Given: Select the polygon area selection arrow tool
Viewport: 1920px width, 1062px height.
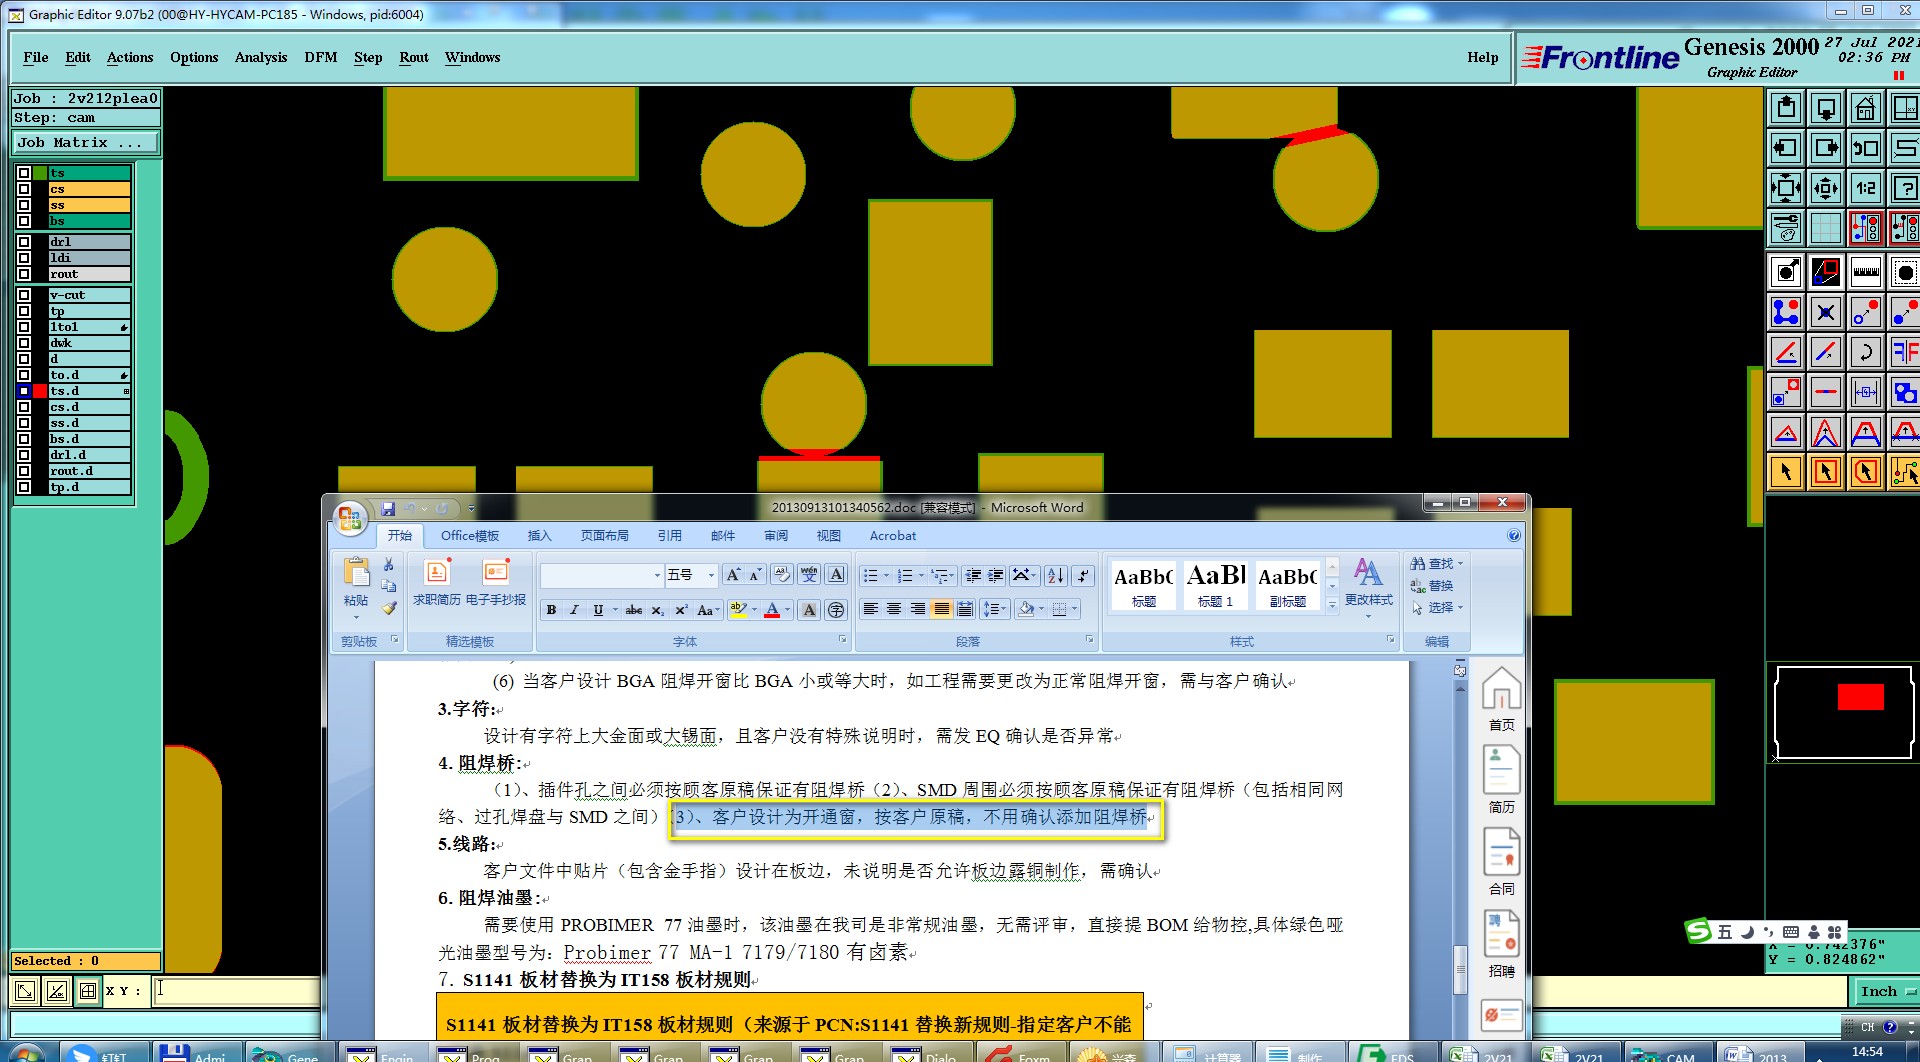Looking at the screenshot, I should (1865, 472).
